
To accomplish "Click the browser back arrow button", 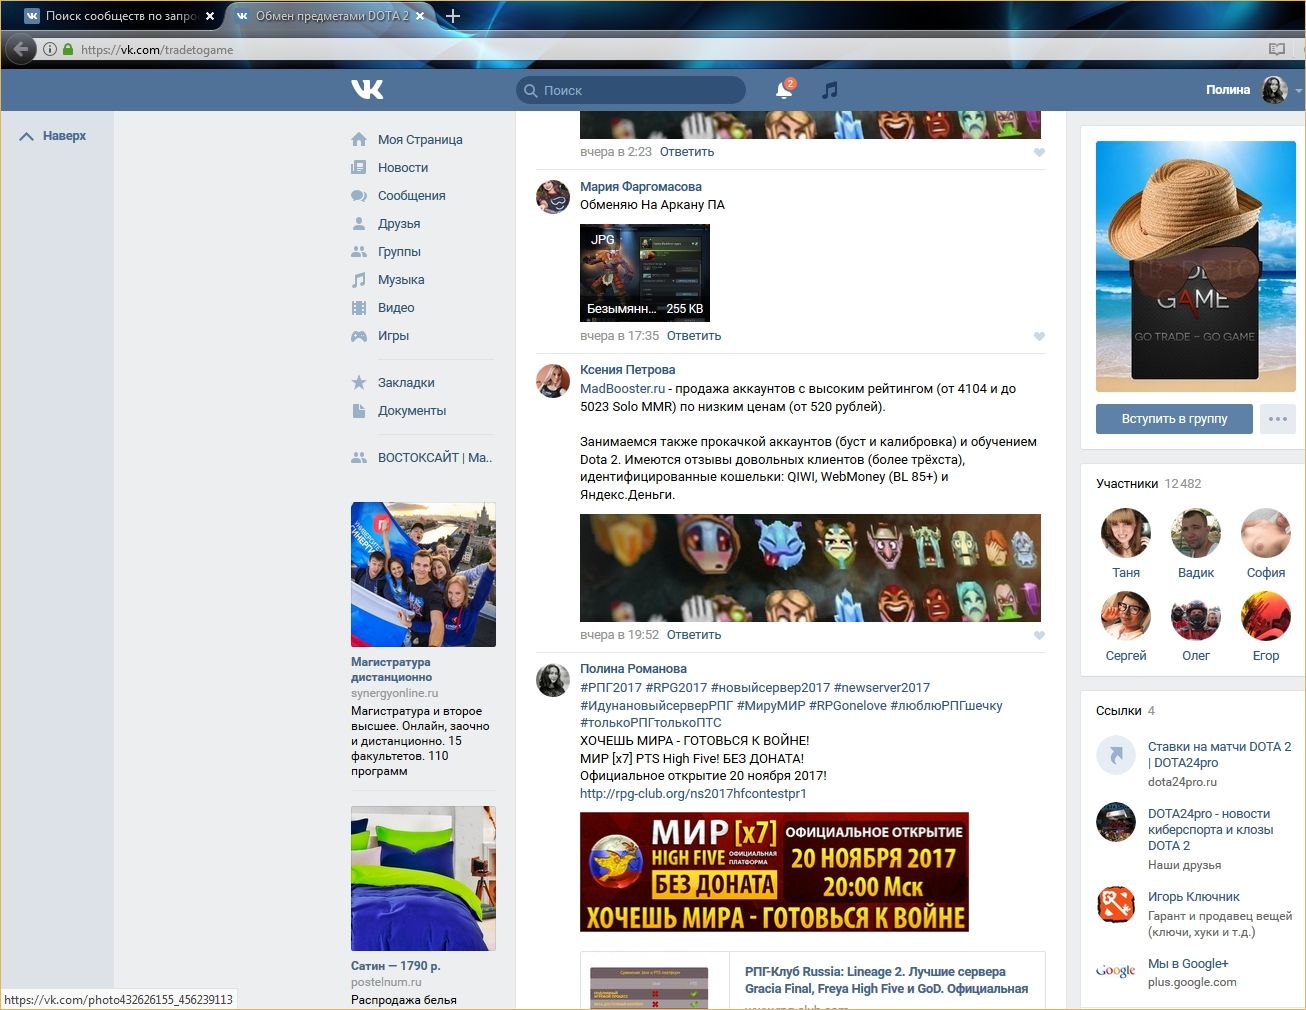I will click(21, 49).
